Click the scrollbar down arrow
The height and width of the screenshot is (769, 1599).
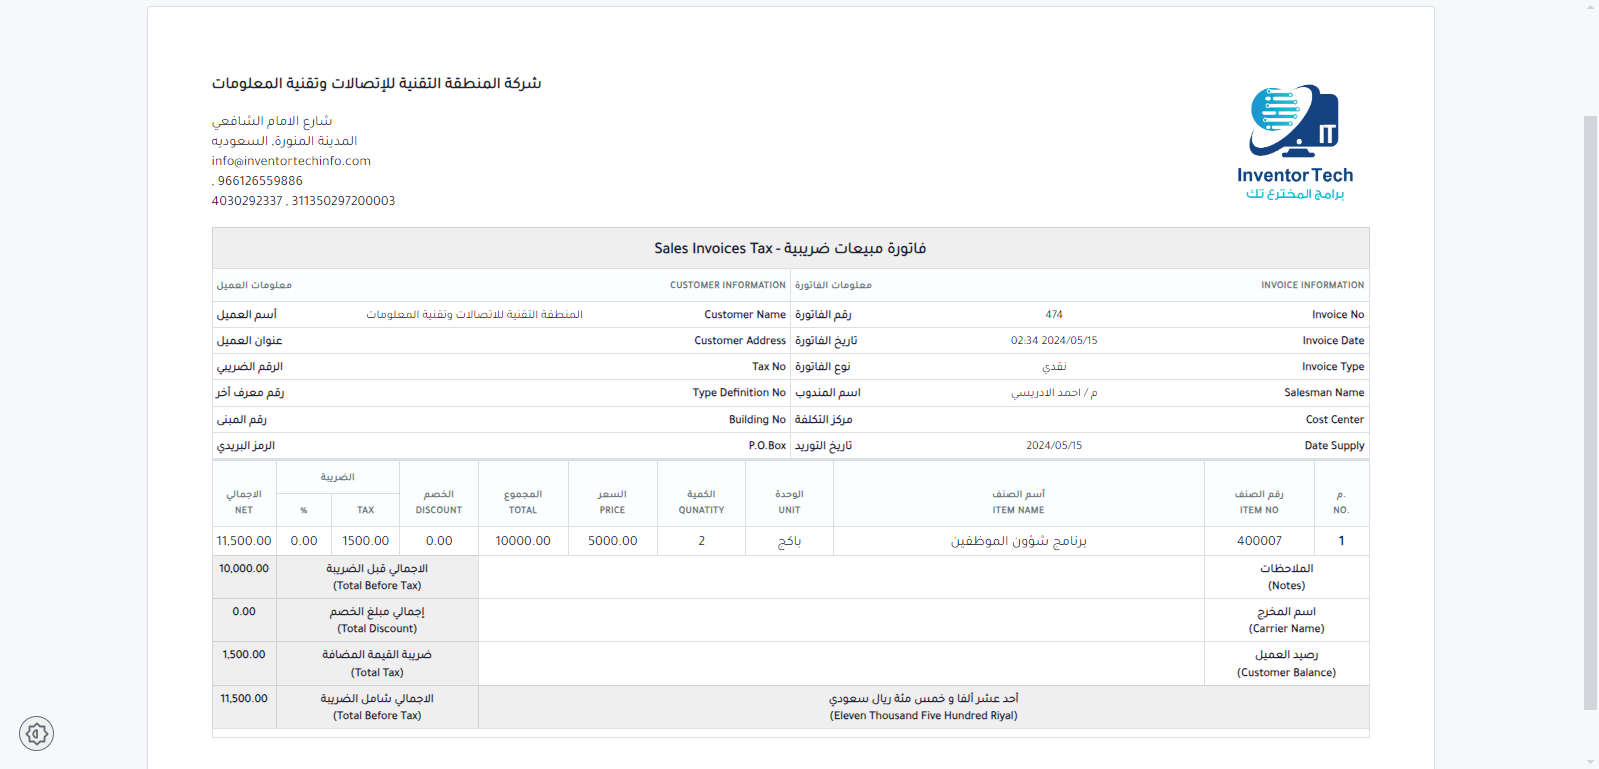pyautogui.click(x=1590, y=762)
